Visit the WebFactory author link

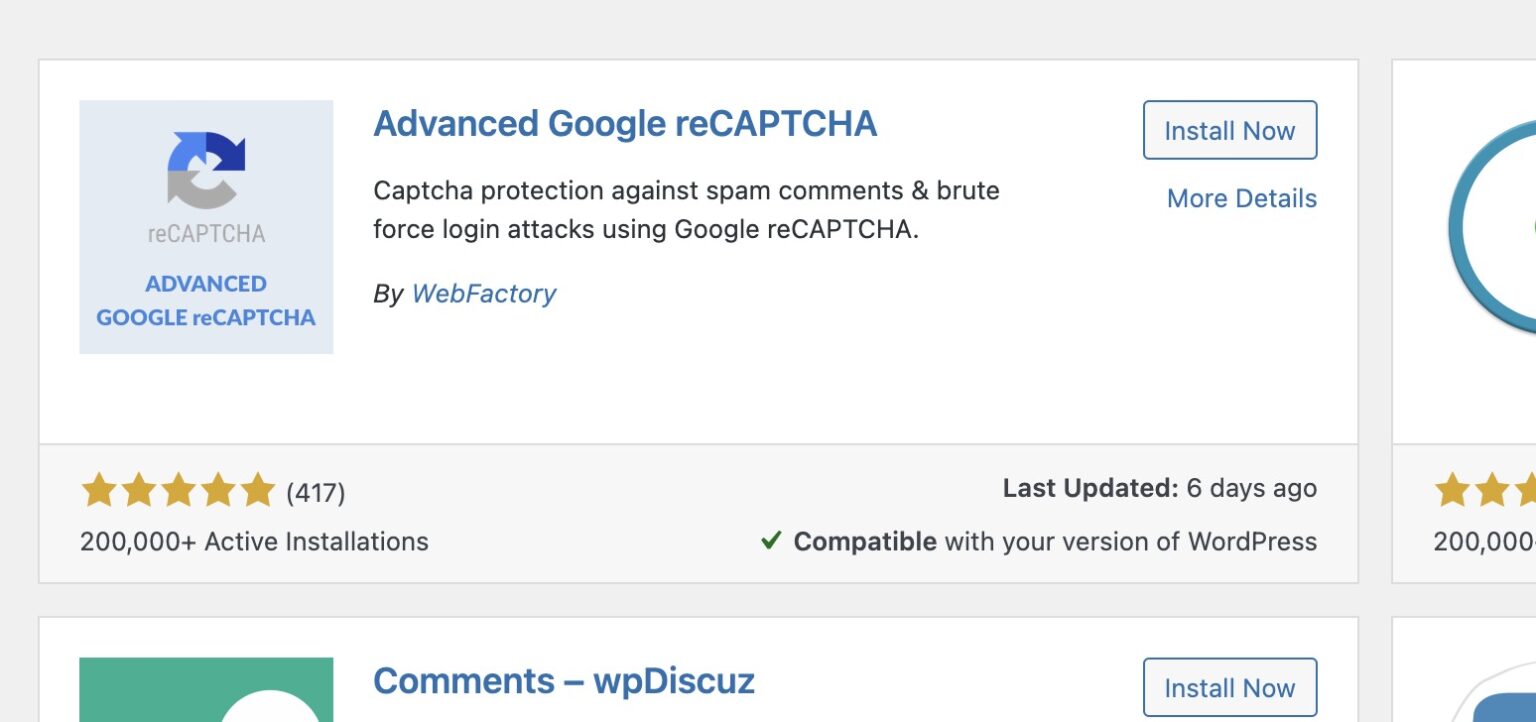484,294
